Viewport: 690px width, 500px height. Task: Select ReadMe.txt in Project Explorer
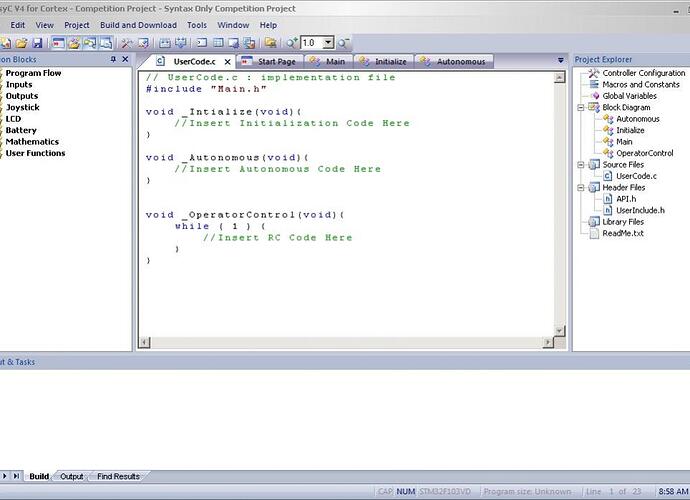pyautogui.click(x=623, y=233)
